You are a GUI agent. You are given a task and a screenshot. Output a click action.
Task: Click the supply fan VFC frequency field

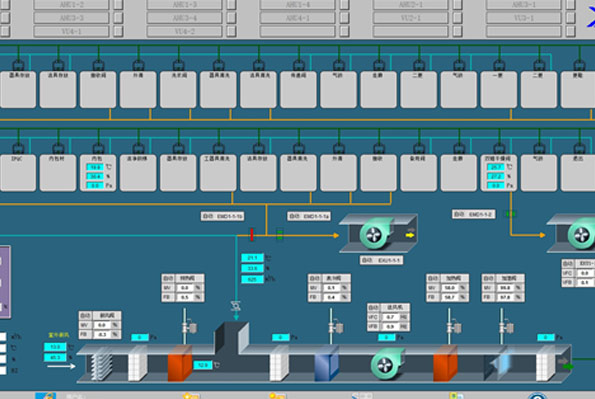[x=390, y=317]
